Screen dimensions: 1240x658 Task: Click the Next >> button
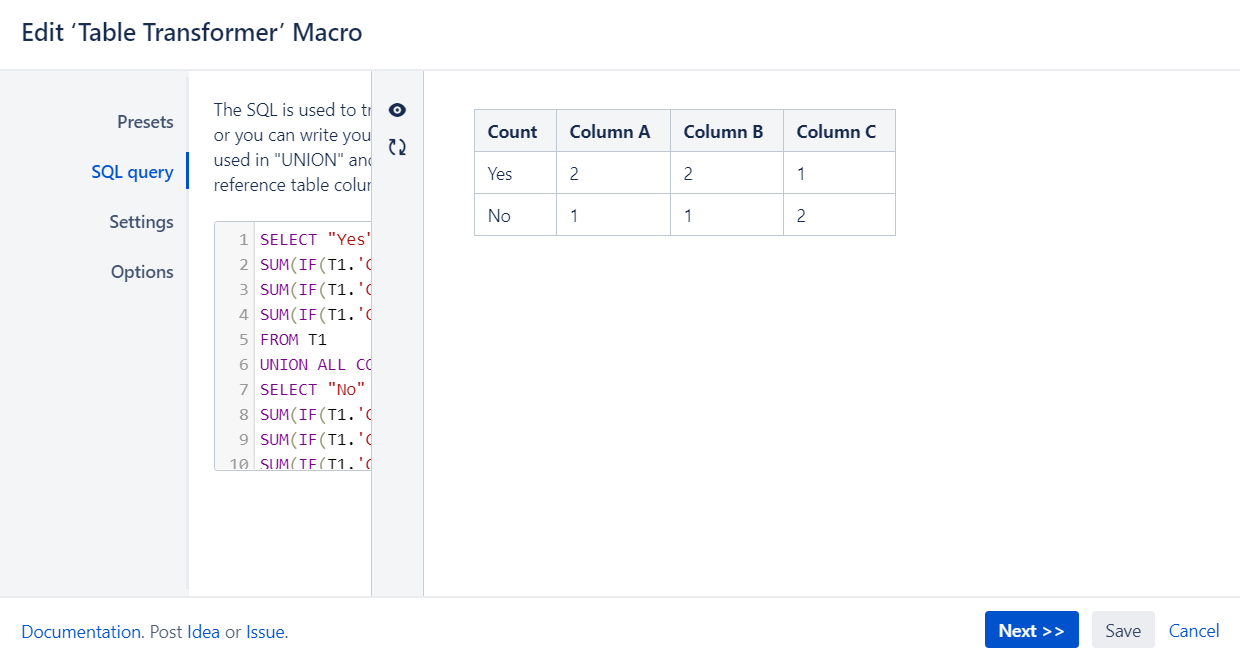coord(1031,630)
